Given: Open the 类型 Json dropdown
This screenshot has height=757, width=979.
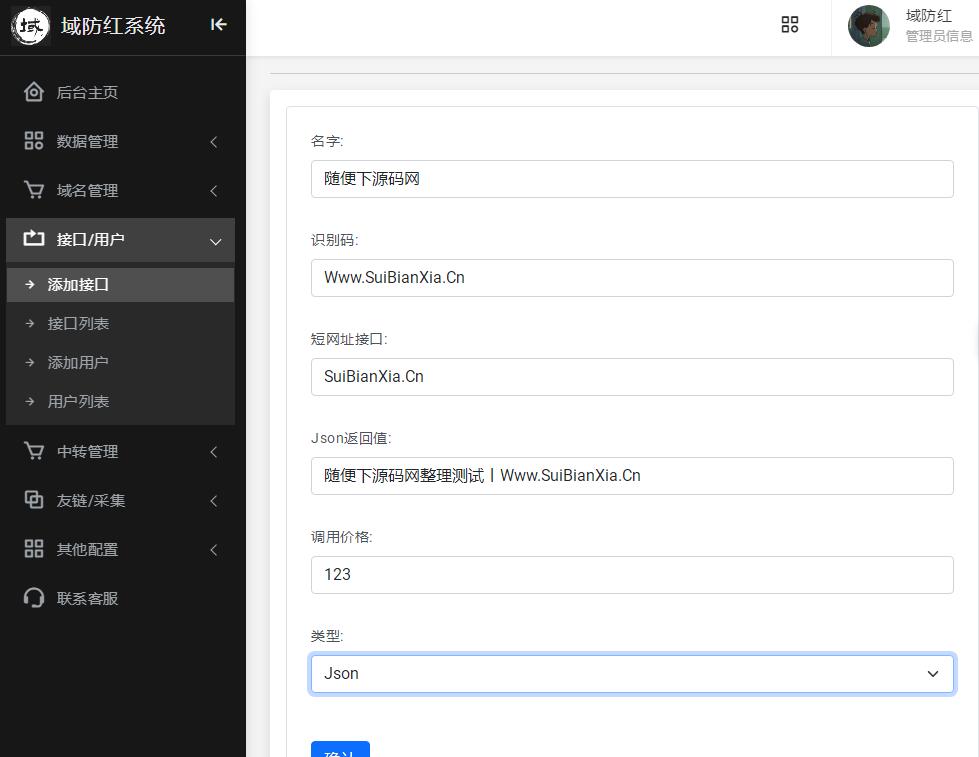Looking at the screenshot, I should (x=631, y=674).
